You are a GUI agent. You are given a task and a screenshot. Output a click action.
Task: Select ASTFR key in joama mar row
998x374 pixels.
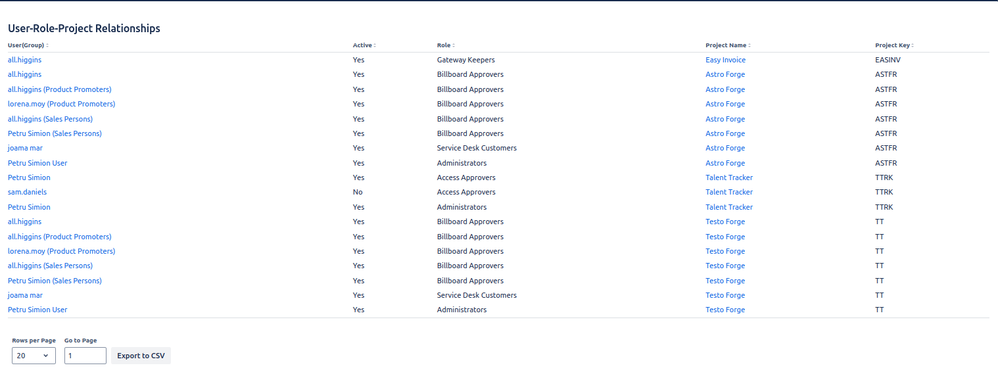(x=886, y=148)
